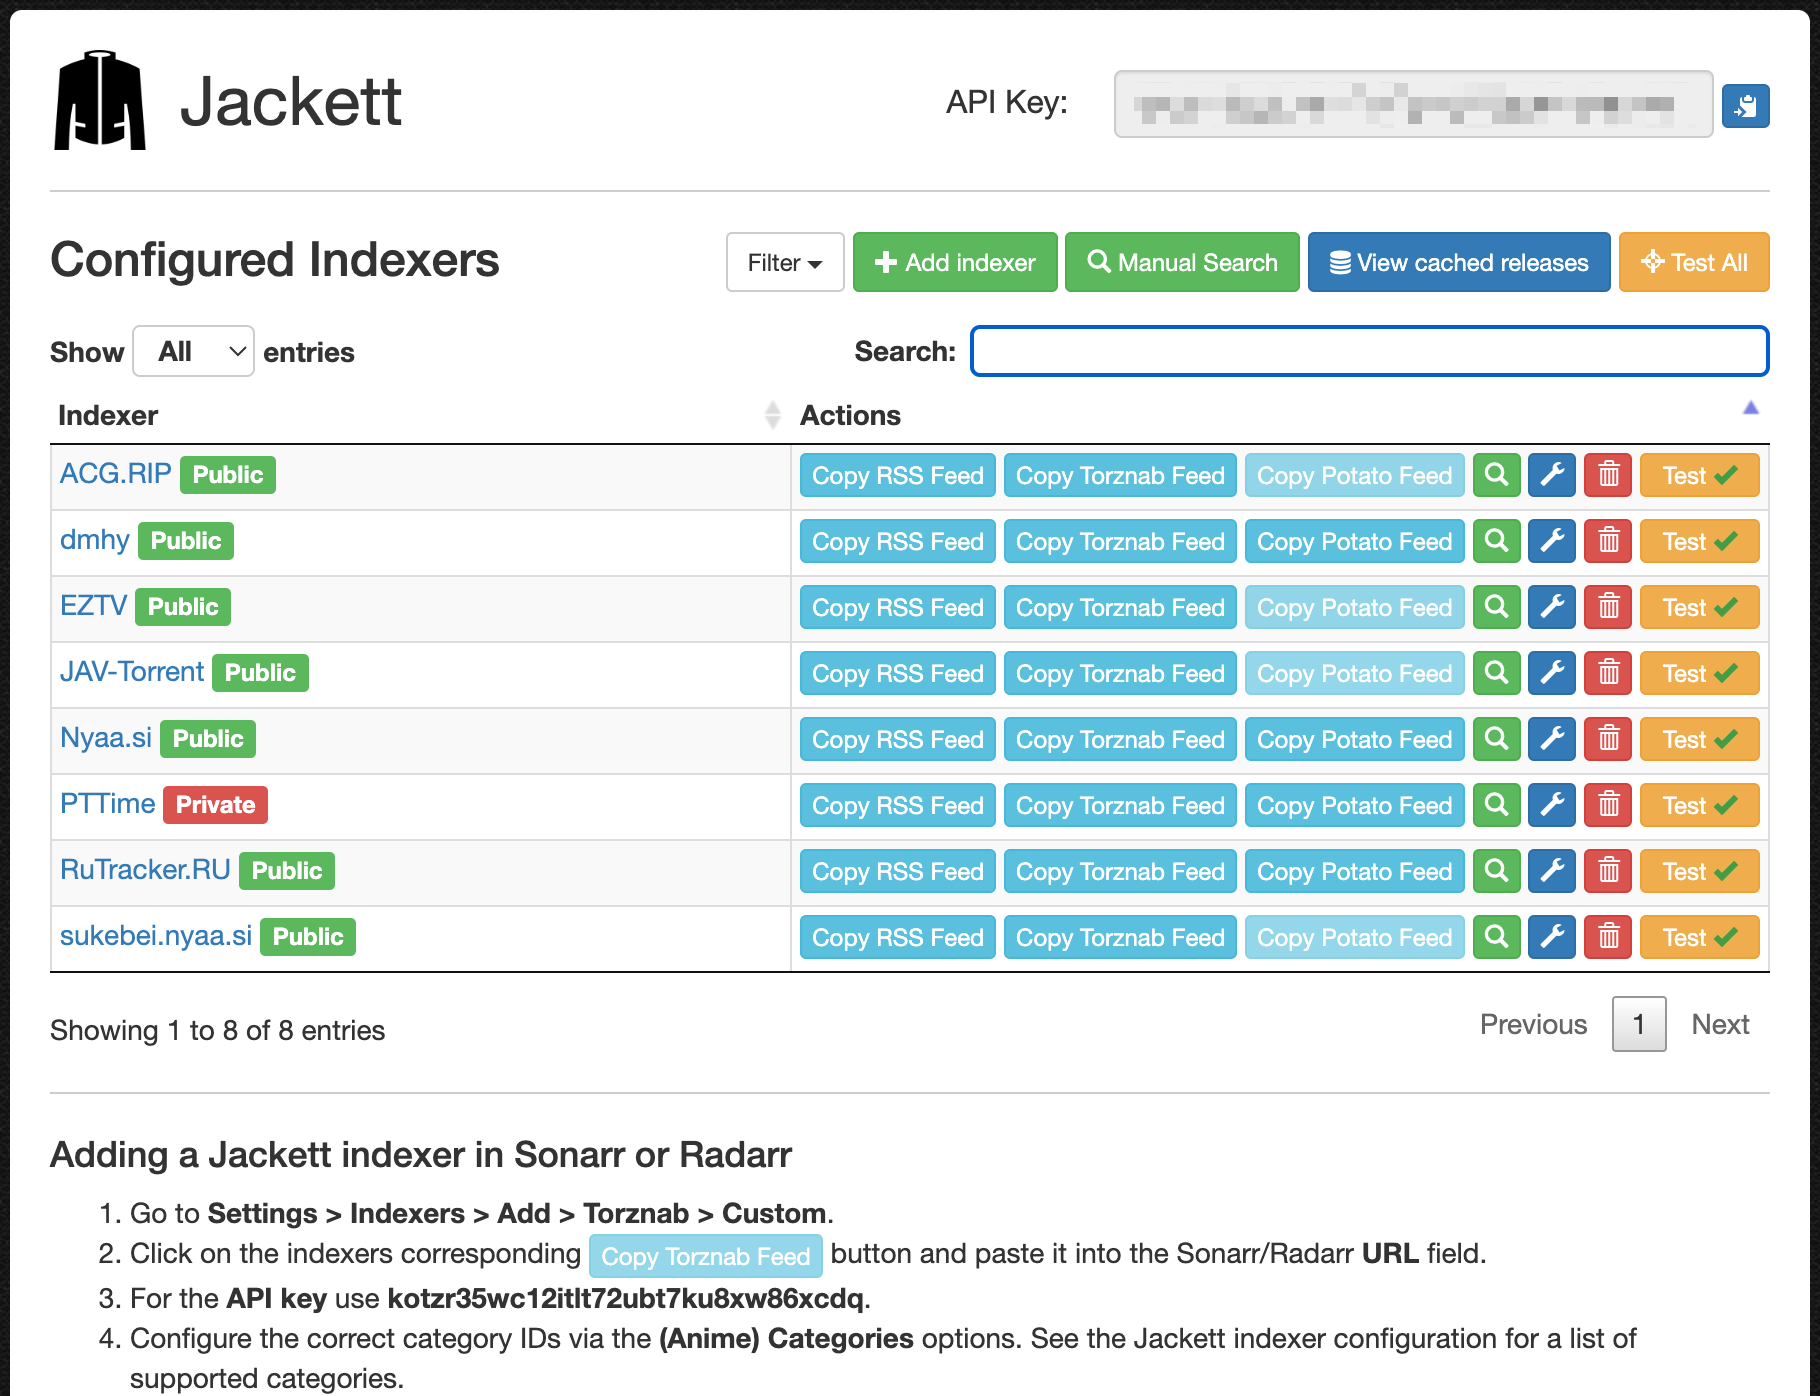This screenshot has width=1820, height=1396.
Task: Delete the JAV-Torrent indexer
Action: pyautogui.click(x=1608, y=673)
